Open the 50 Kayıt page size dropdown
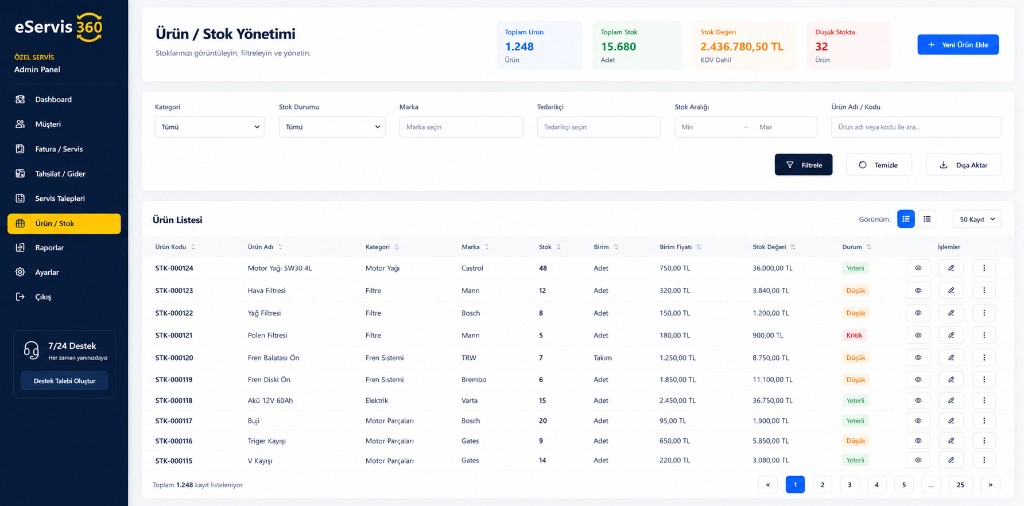Viewport: 1024px width, 506px height. click(977, 219)
